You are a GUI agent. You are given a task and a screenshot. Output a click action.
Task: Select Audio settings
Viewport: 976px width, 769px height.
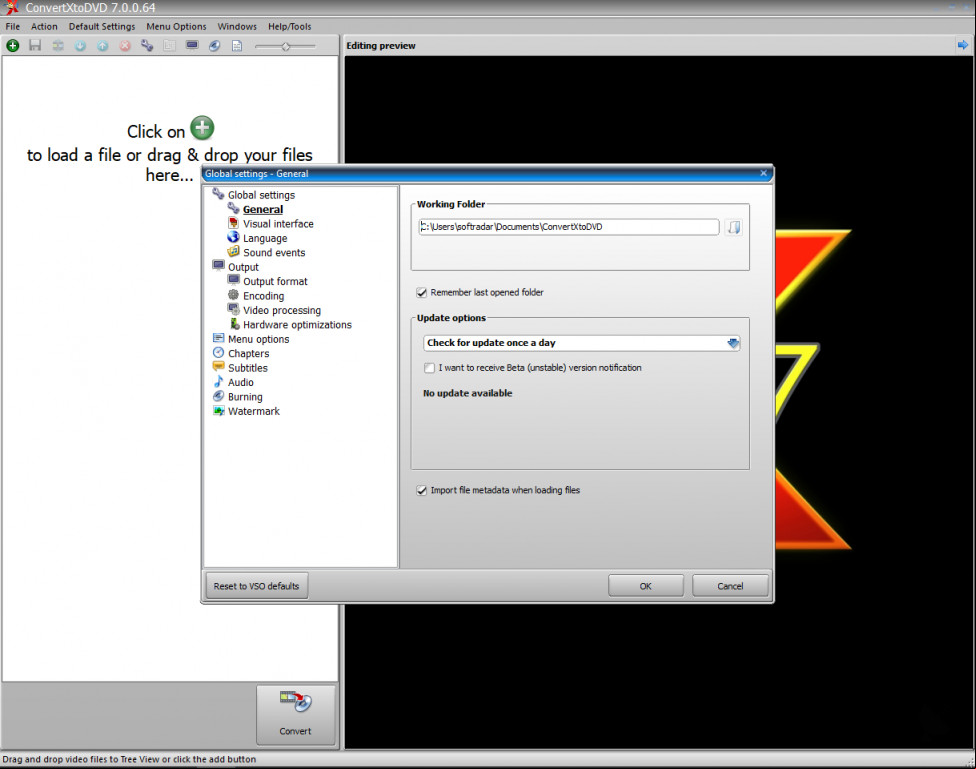(241, 382)
